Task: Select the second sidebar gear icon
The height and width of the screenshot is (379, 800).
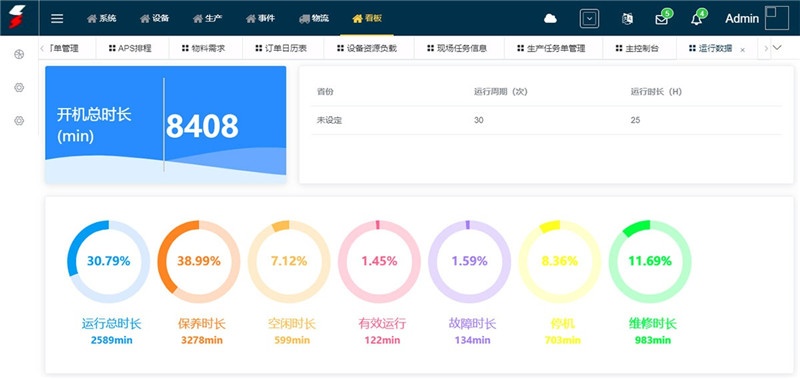Action: click(x=19, y=87)
